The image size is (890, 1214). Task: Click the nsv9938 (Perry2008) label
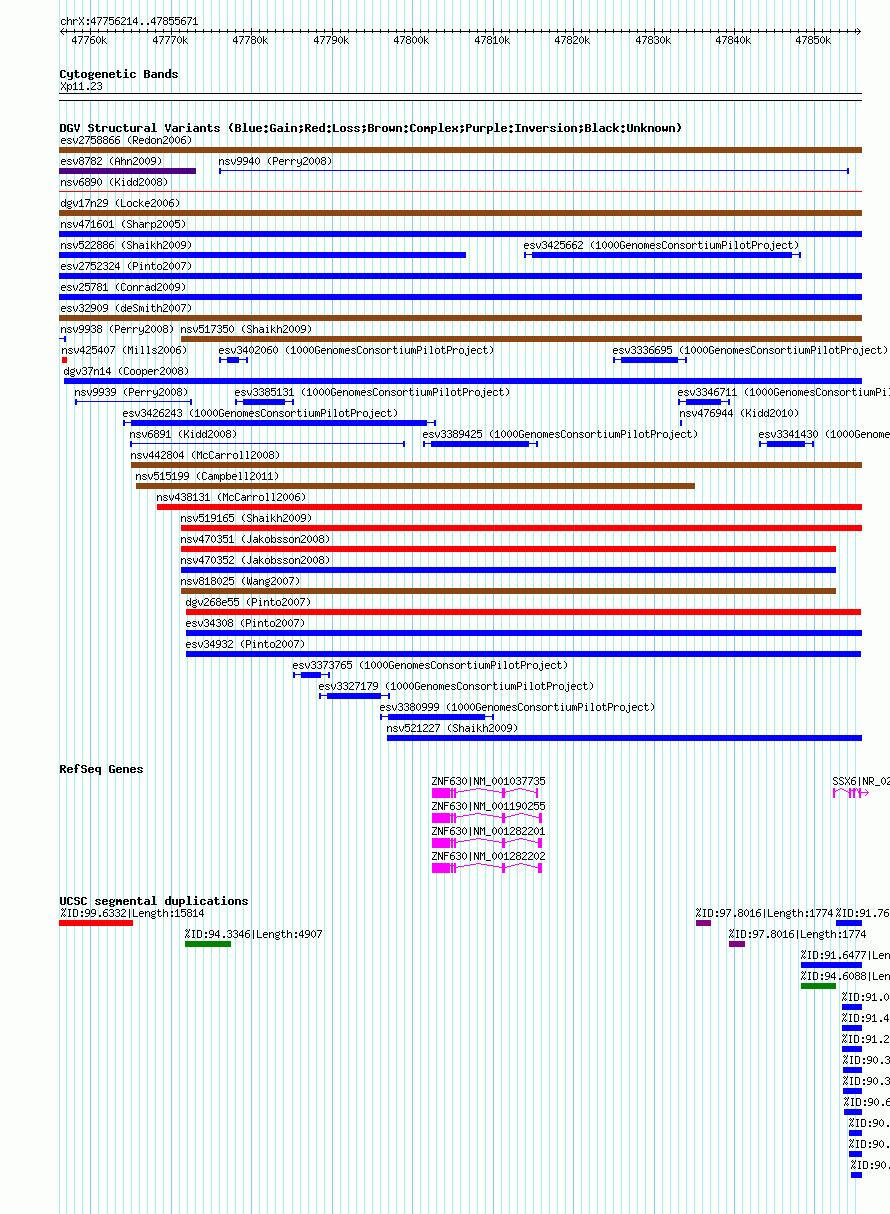117,329
